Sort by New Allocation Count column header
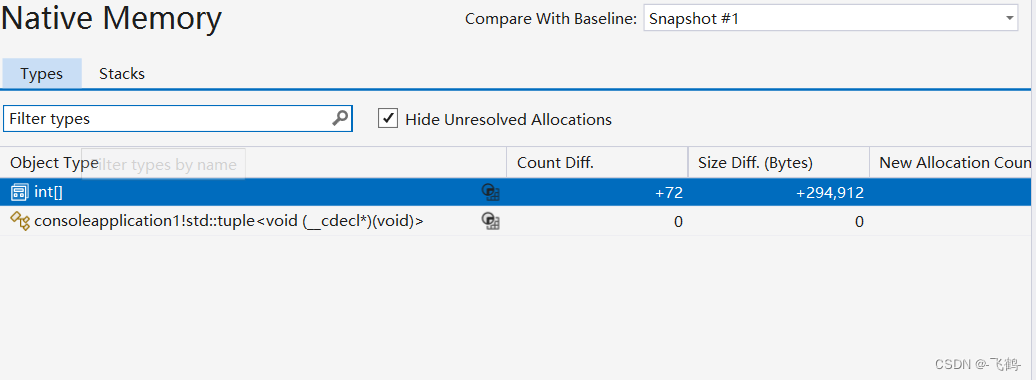The image size is (1036, 380). point(953,163)
